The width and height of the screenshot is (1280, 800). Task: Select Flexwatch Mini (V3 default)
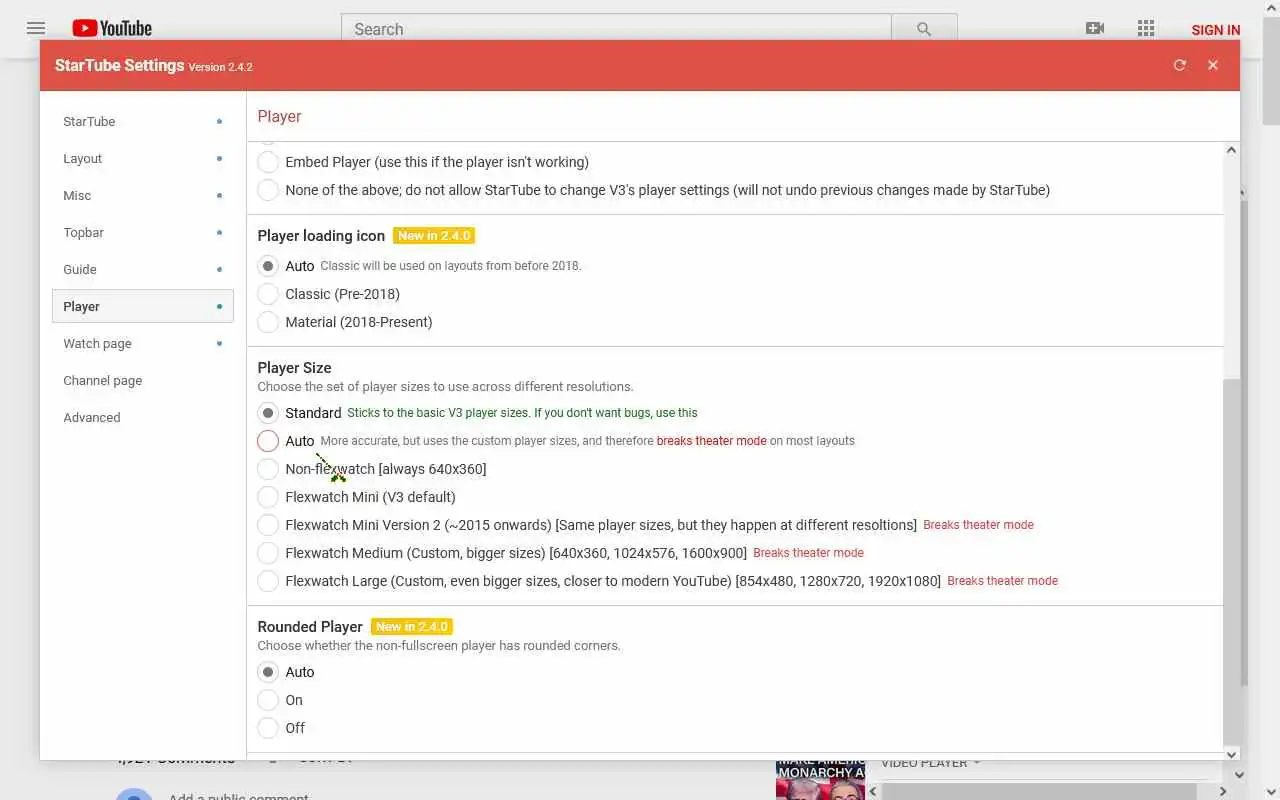tap(268, 497)
